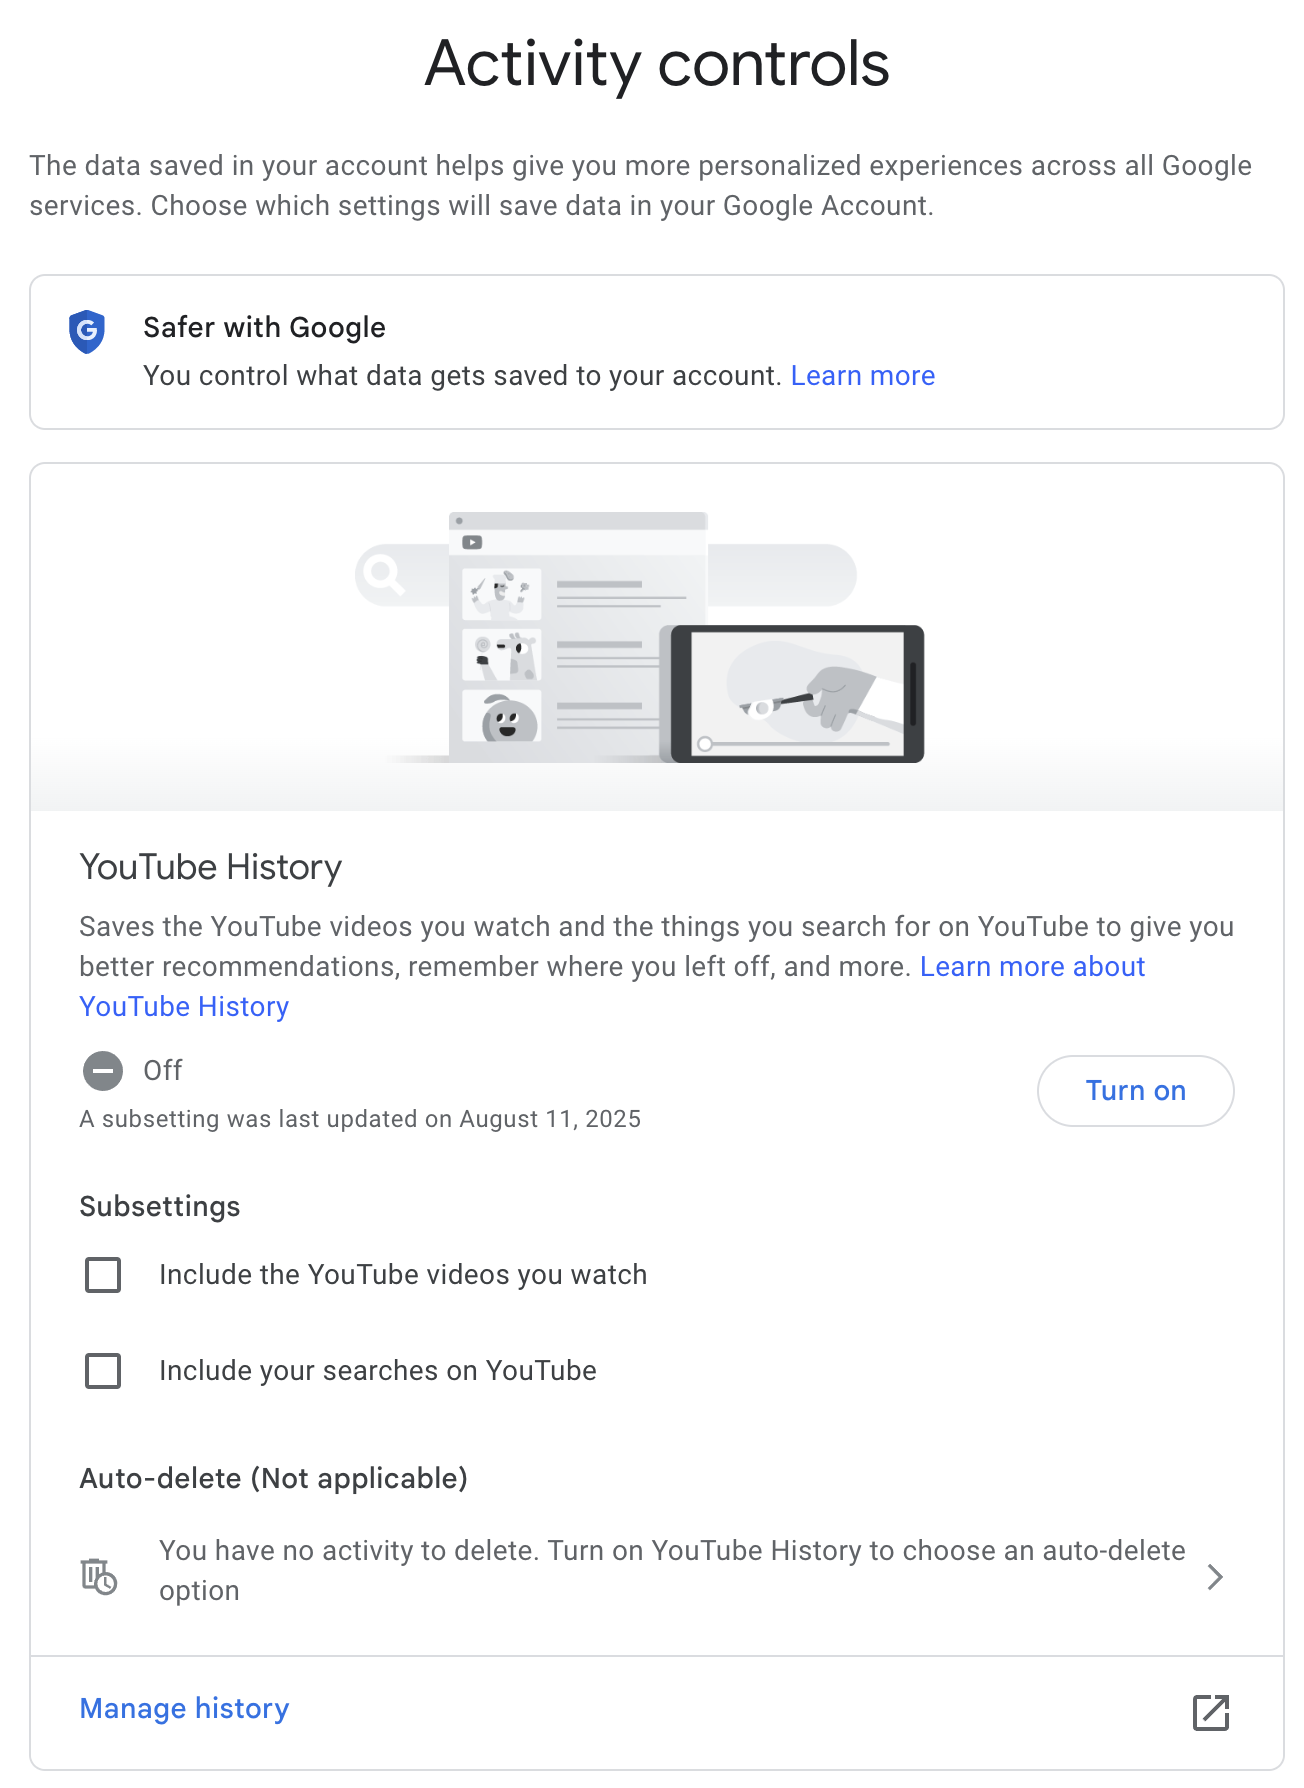Click the small YouTube play icon in the illustration
The image size is (1304, 1788).
(x=472, y=542)
